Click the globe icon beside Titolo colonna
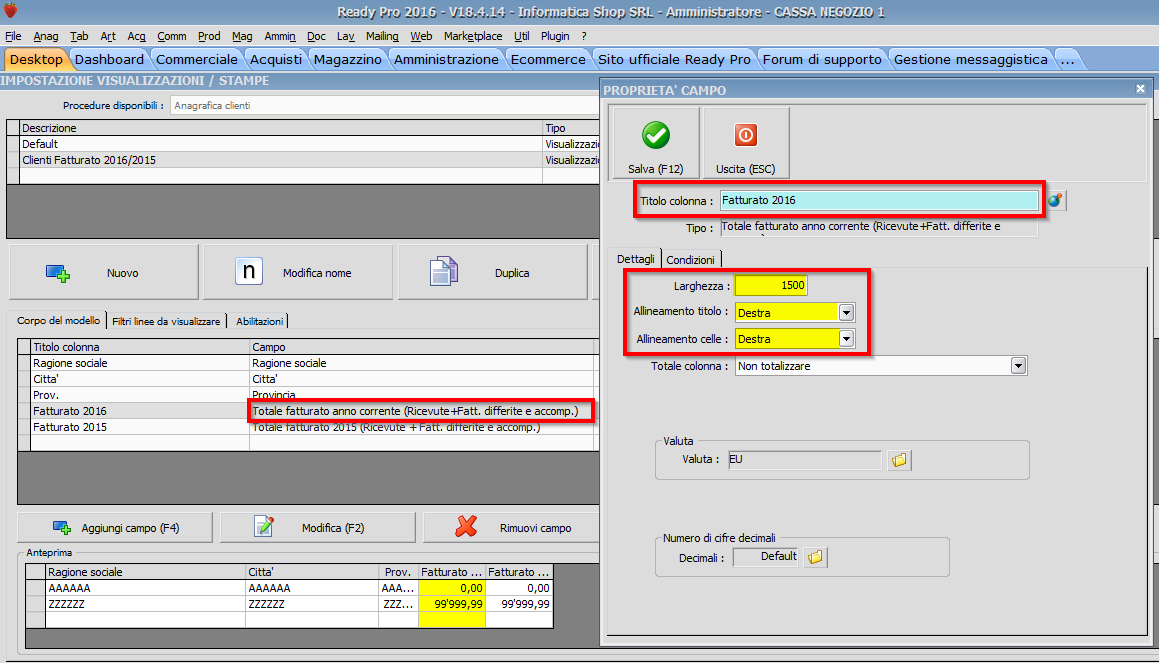 coord(1055,200)
